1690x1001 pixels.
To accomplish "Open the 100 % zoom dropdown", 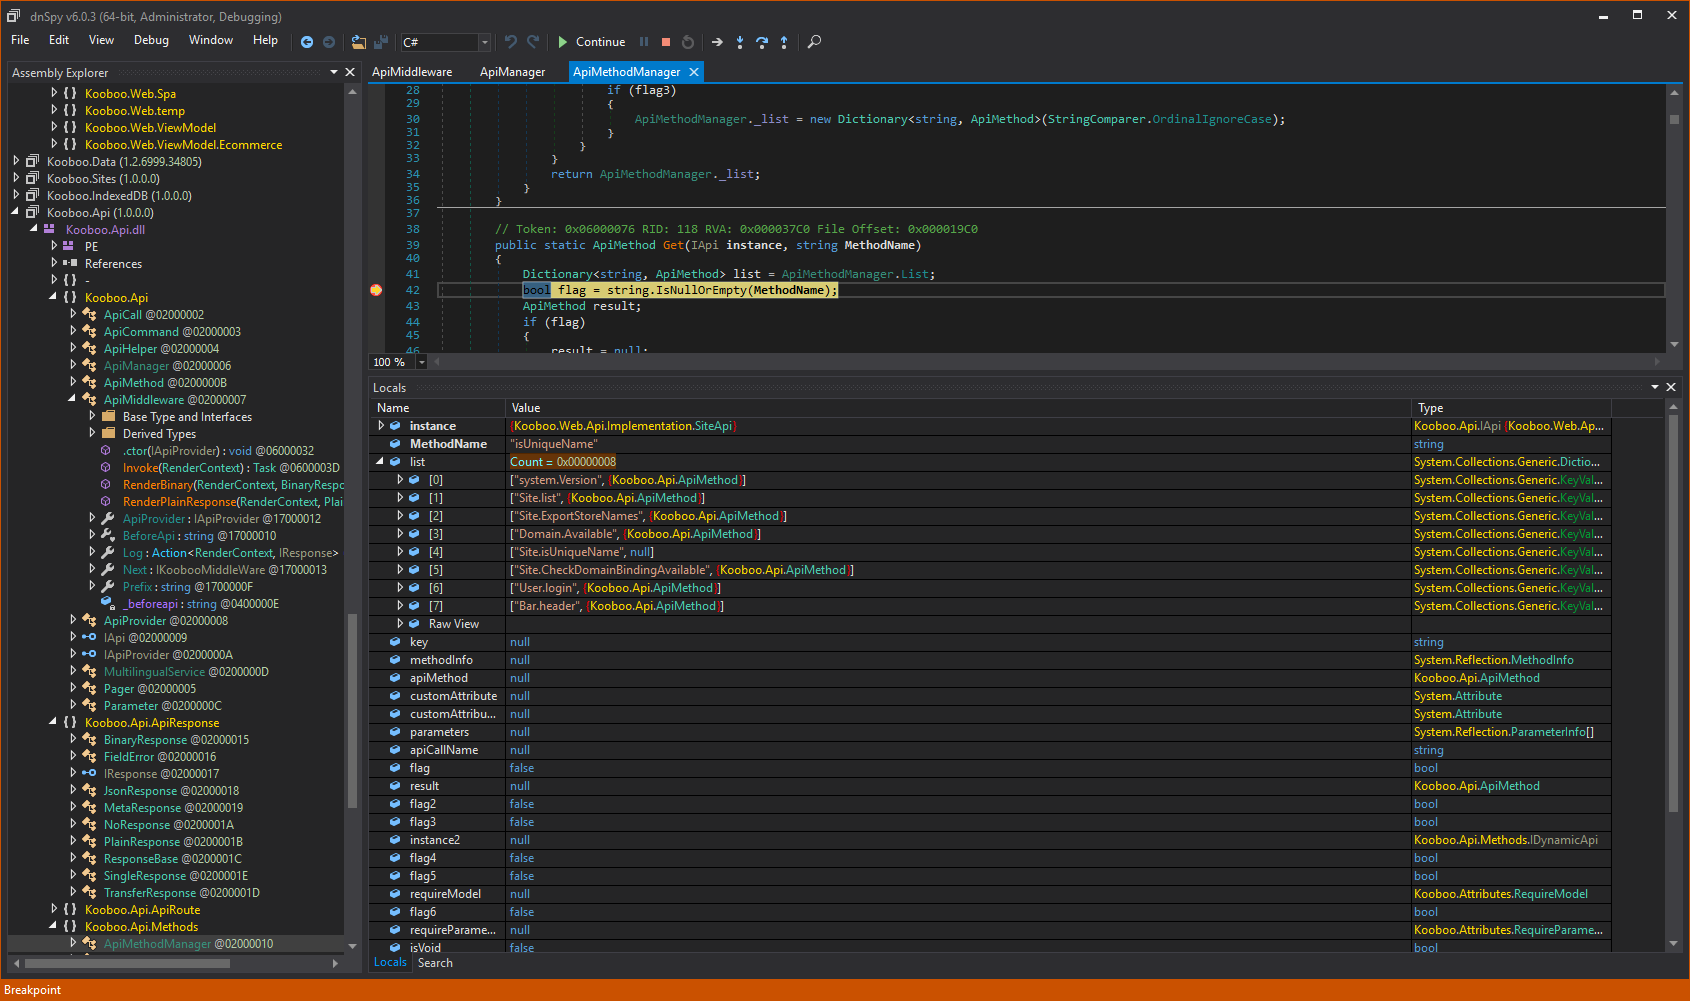I will point(421,362).
